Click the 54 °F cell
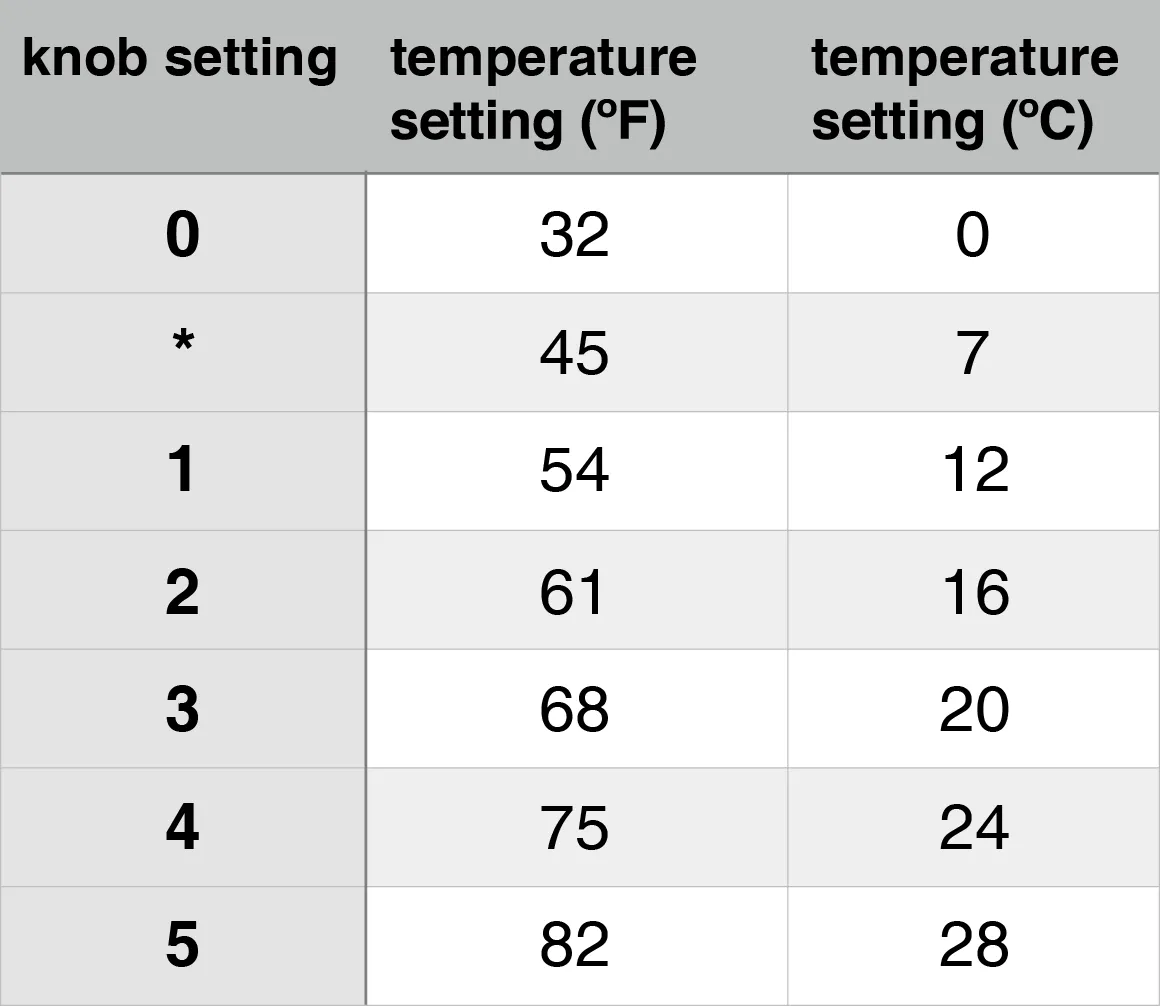This screenshot has height=1006, width=1160. (x=575, y=470)
